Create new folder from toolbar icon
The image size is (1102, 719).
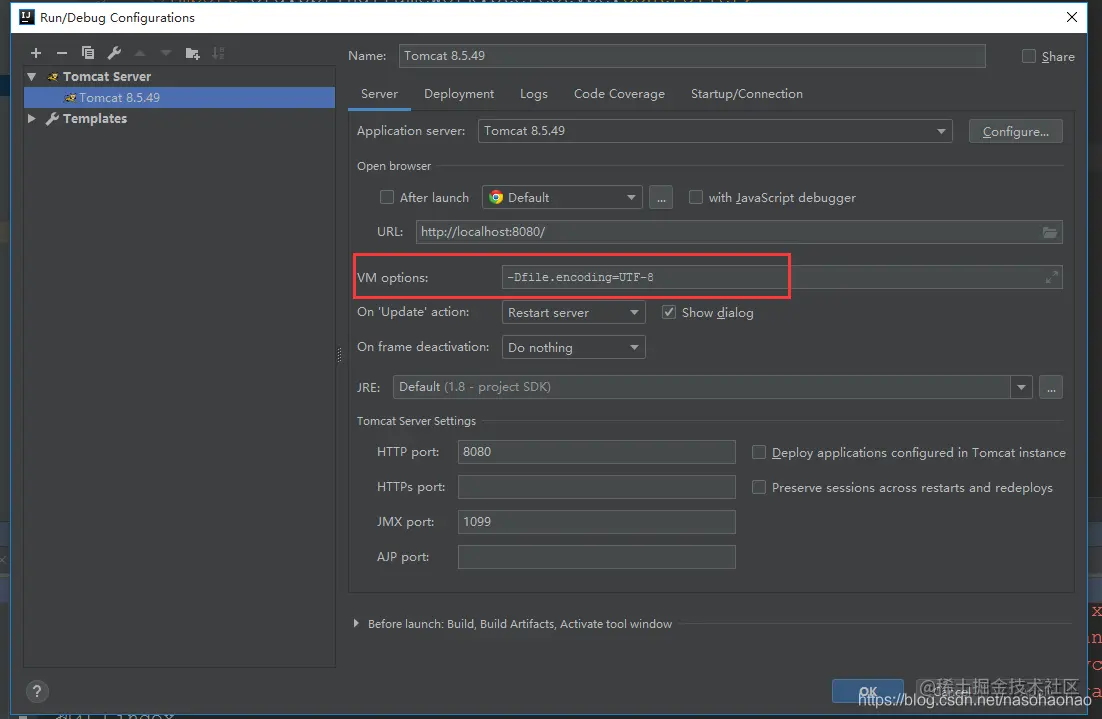[x=193, y=53]
